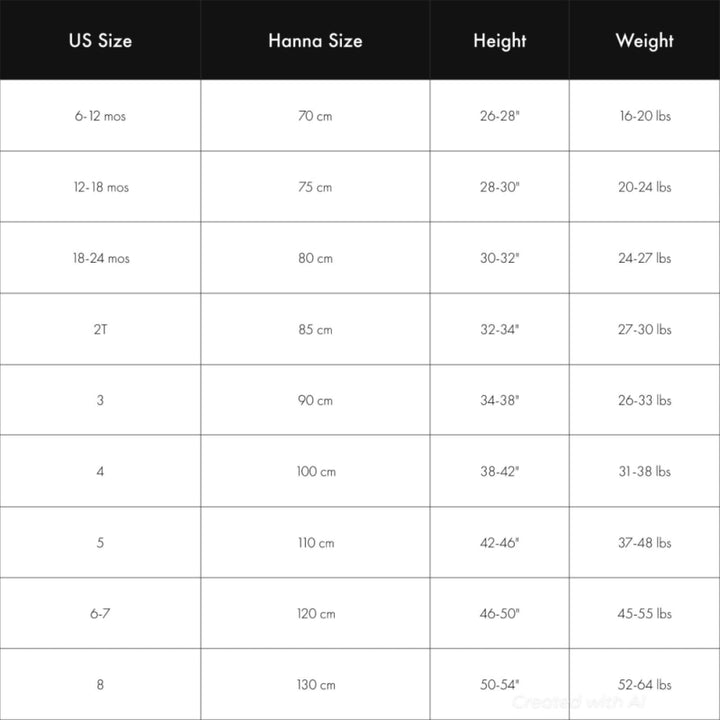Click the US Size column header
The height and width of the screenshot is (720, 720).
tap(100, 40)
